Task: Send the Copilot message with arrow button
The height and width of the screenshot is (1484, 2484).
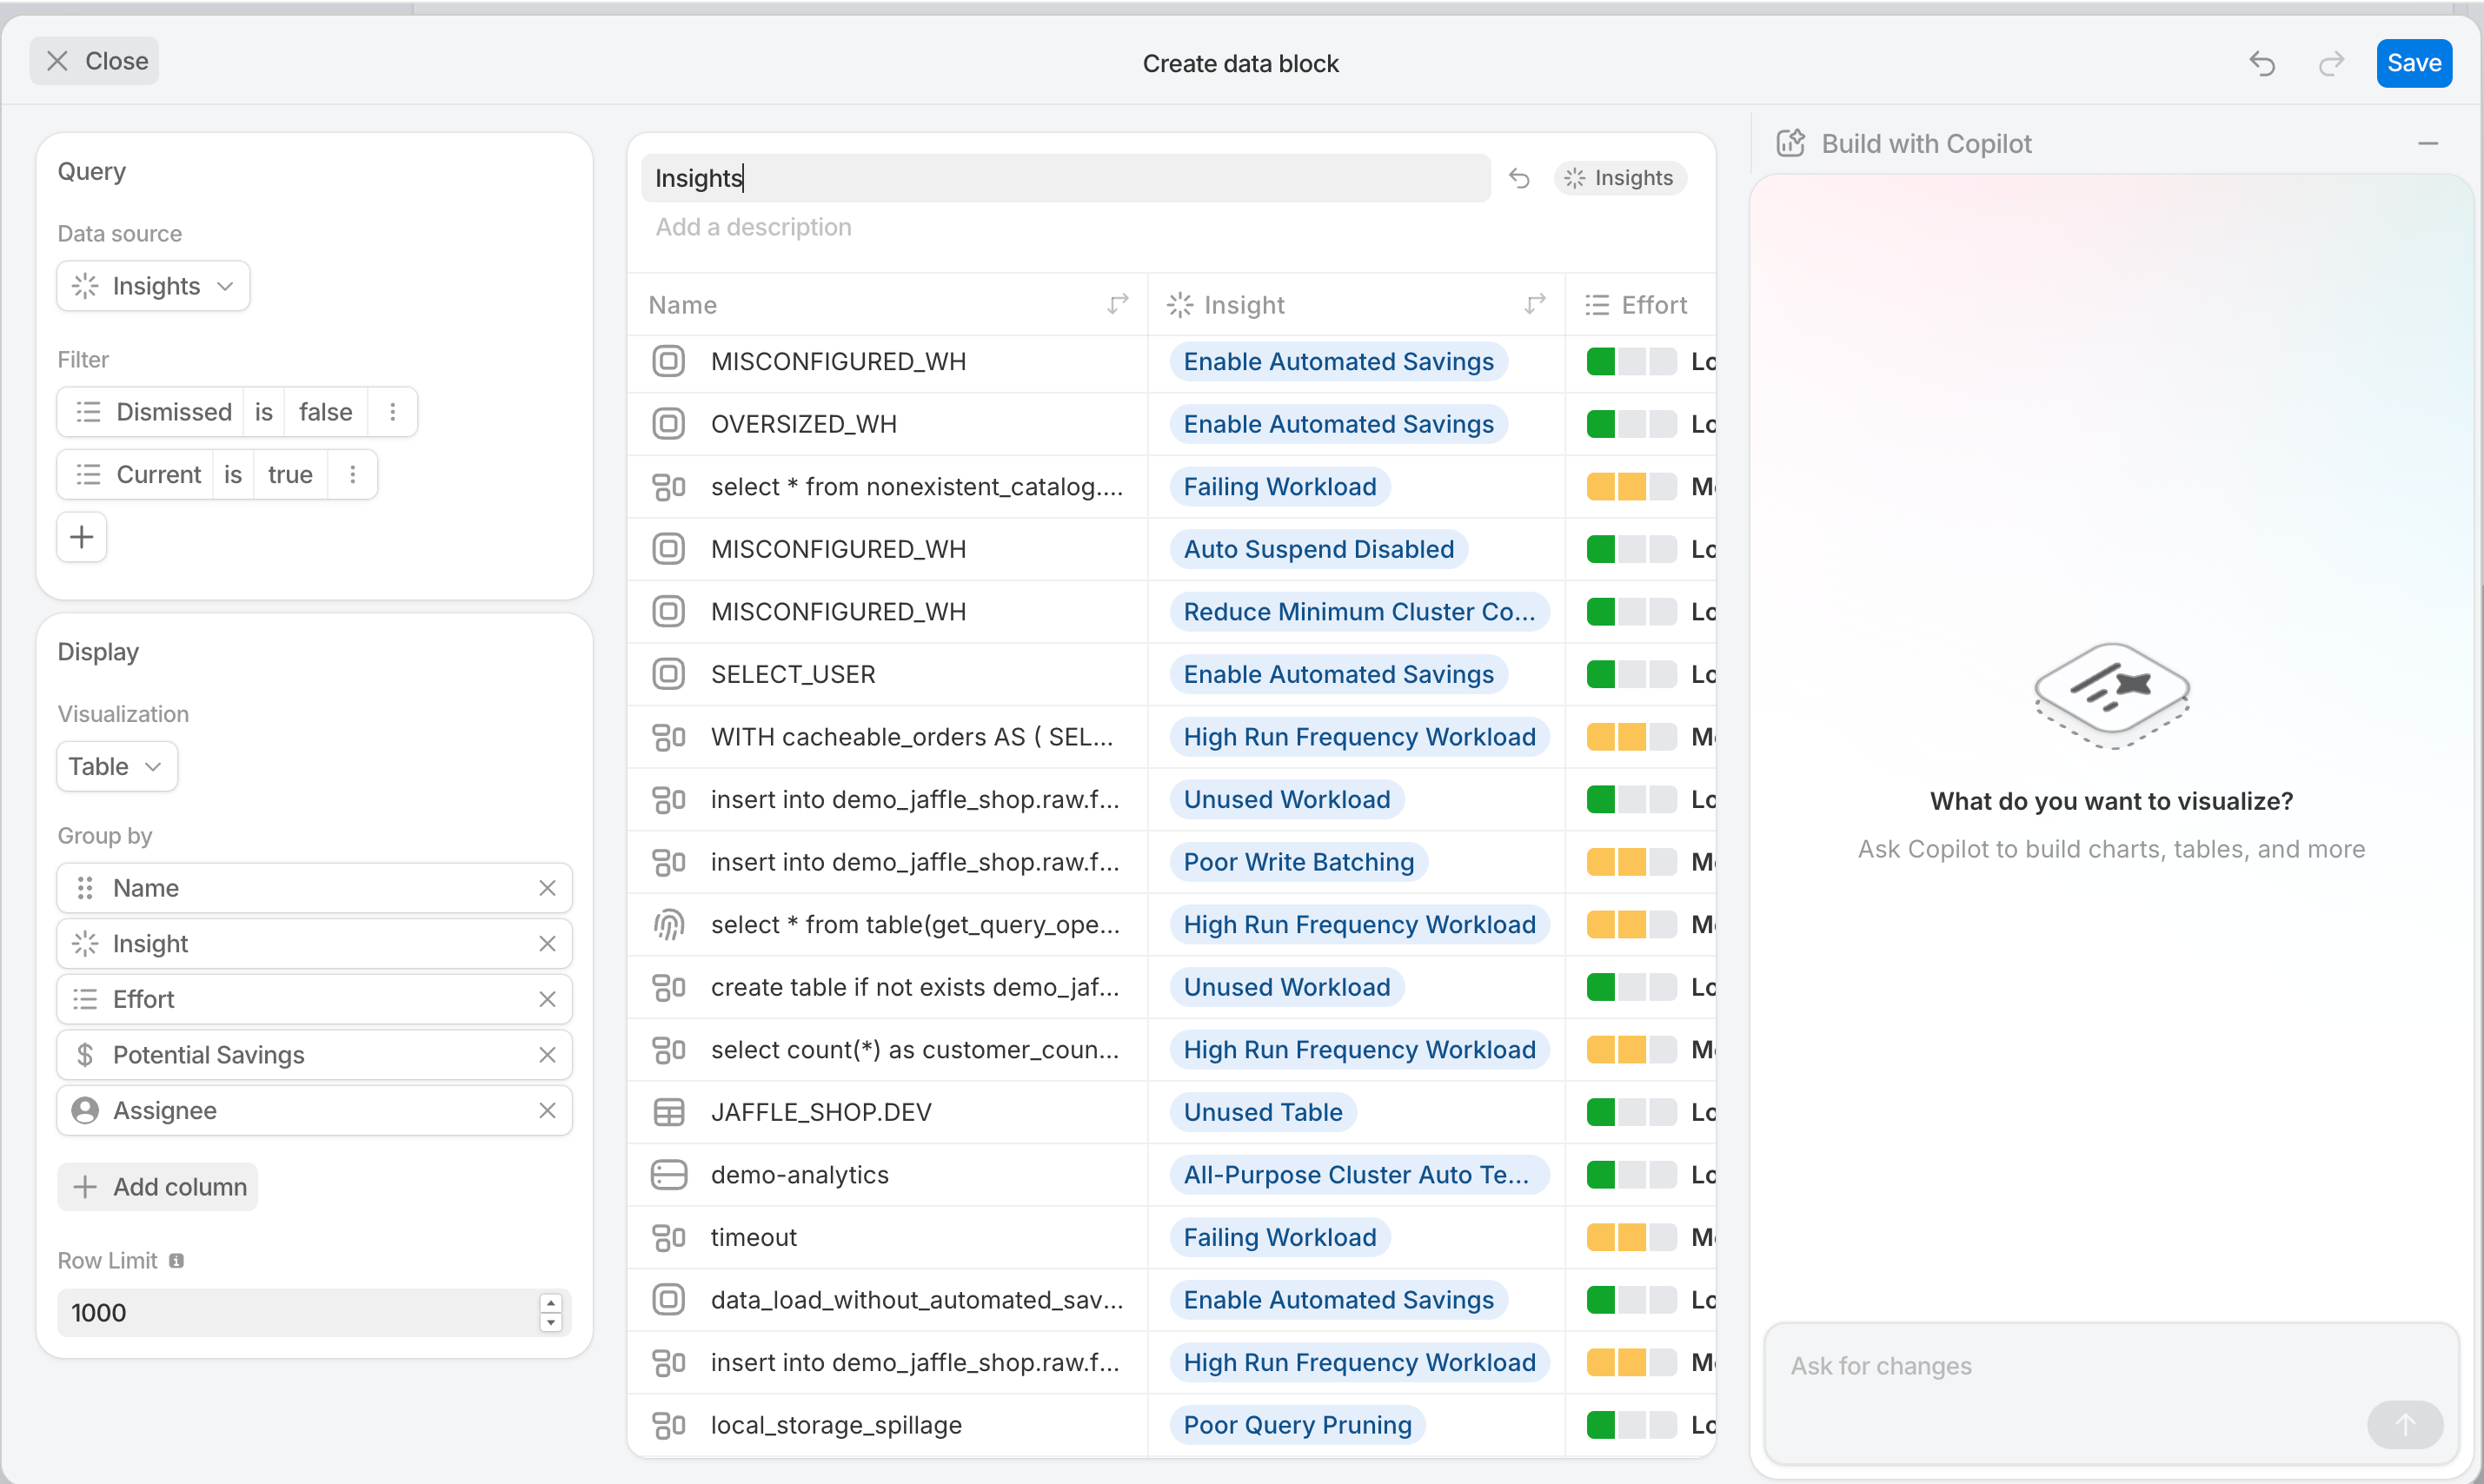Action: tap(2405, 1424)
